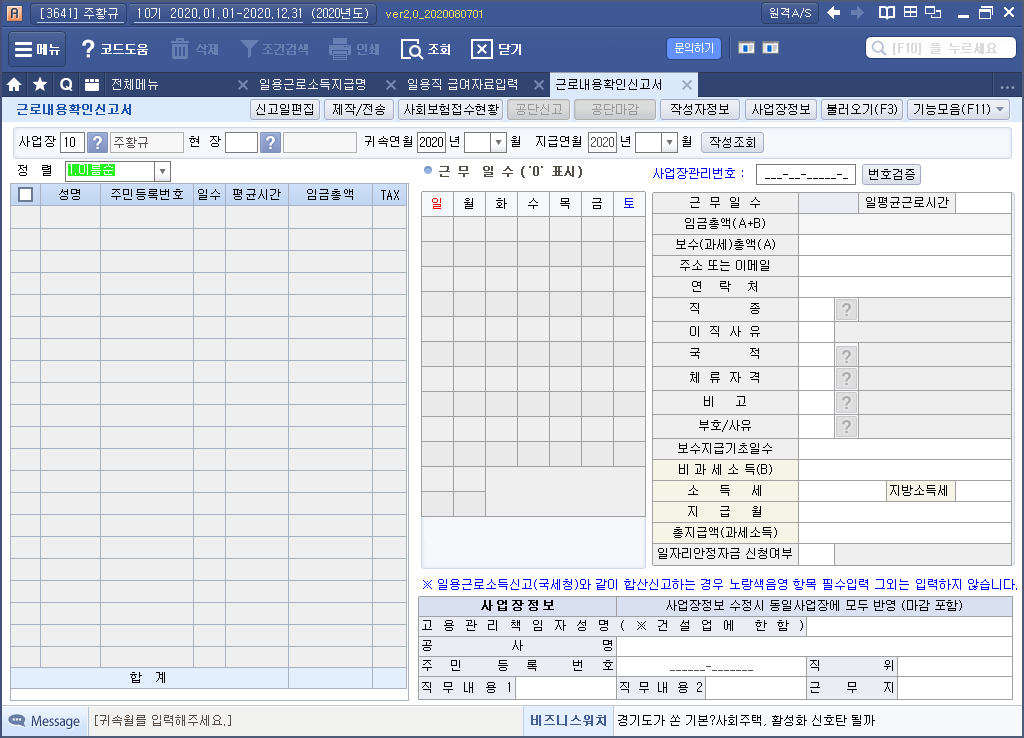Click the tab overflow ellipsis icon
The image size is (1024, 738).
point(1007,86)
